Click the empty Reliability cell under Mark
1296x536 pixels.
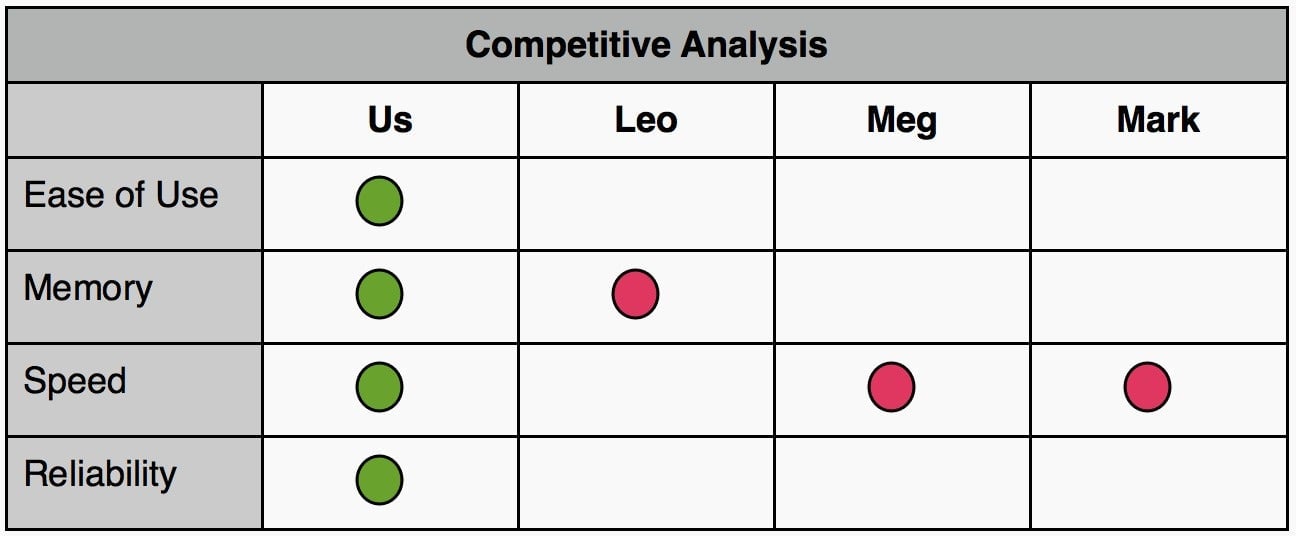point(1158,482)
